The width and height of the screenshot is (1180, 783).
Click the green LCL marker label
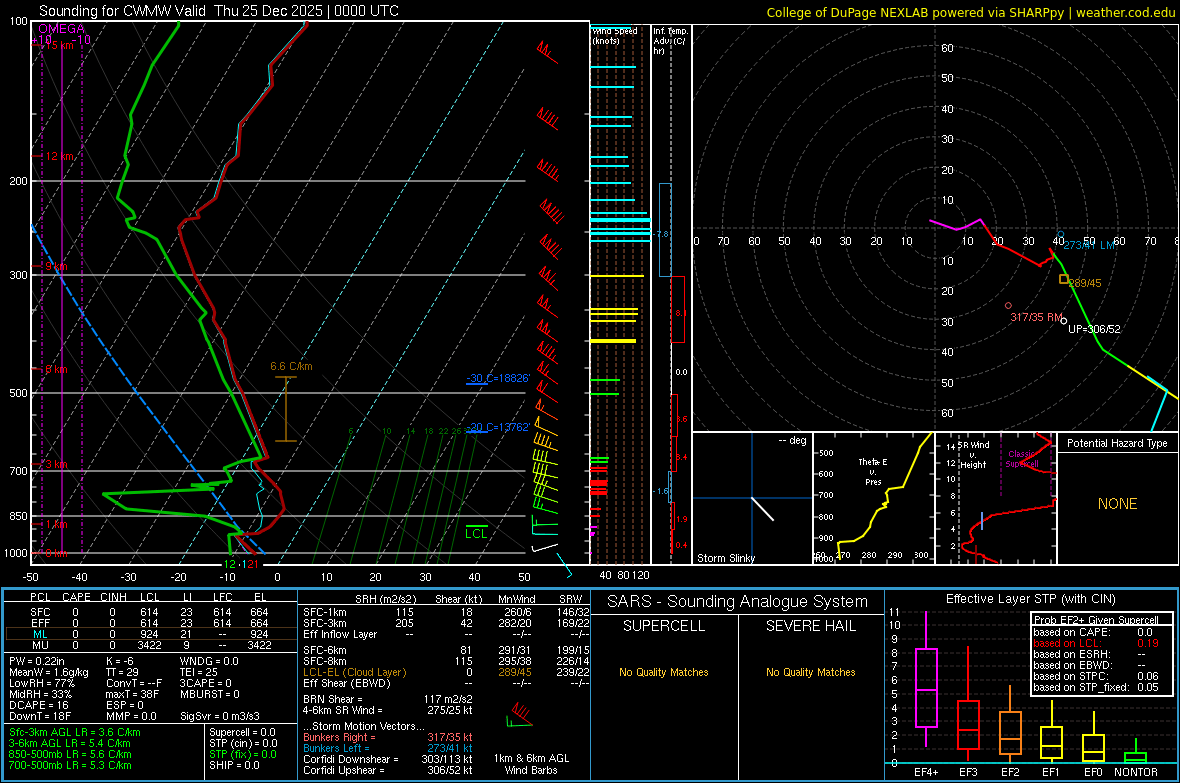(x=476, y=534)
